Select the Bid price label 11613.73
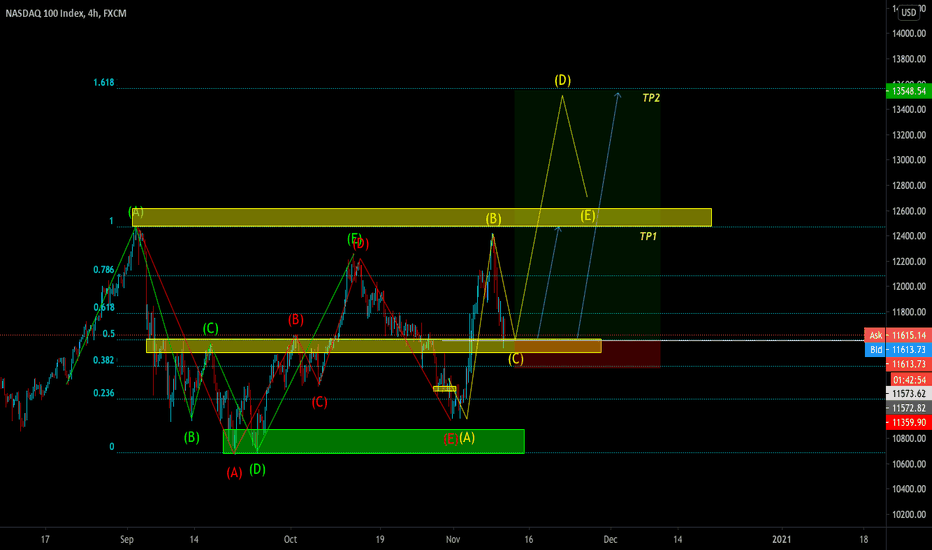The image size is (932, 550). tap(898, 350)
